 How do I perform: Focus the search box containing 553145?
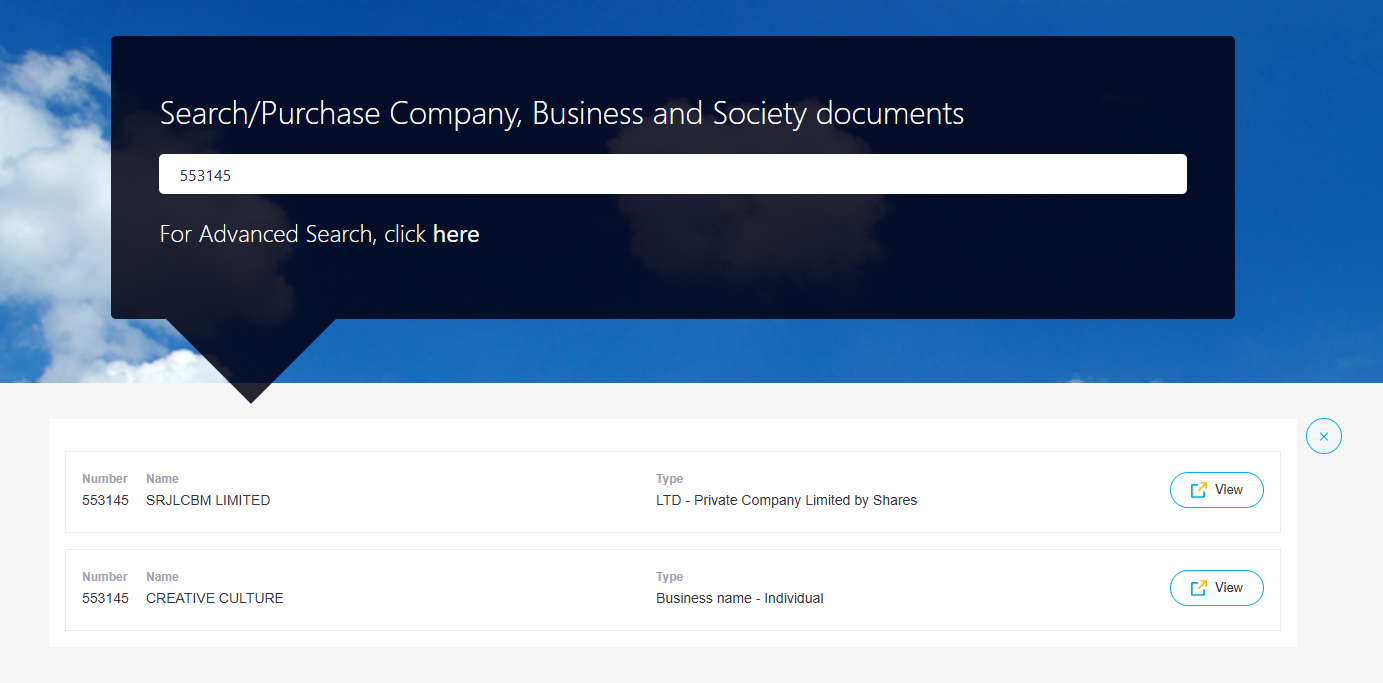tap(672, 174)
